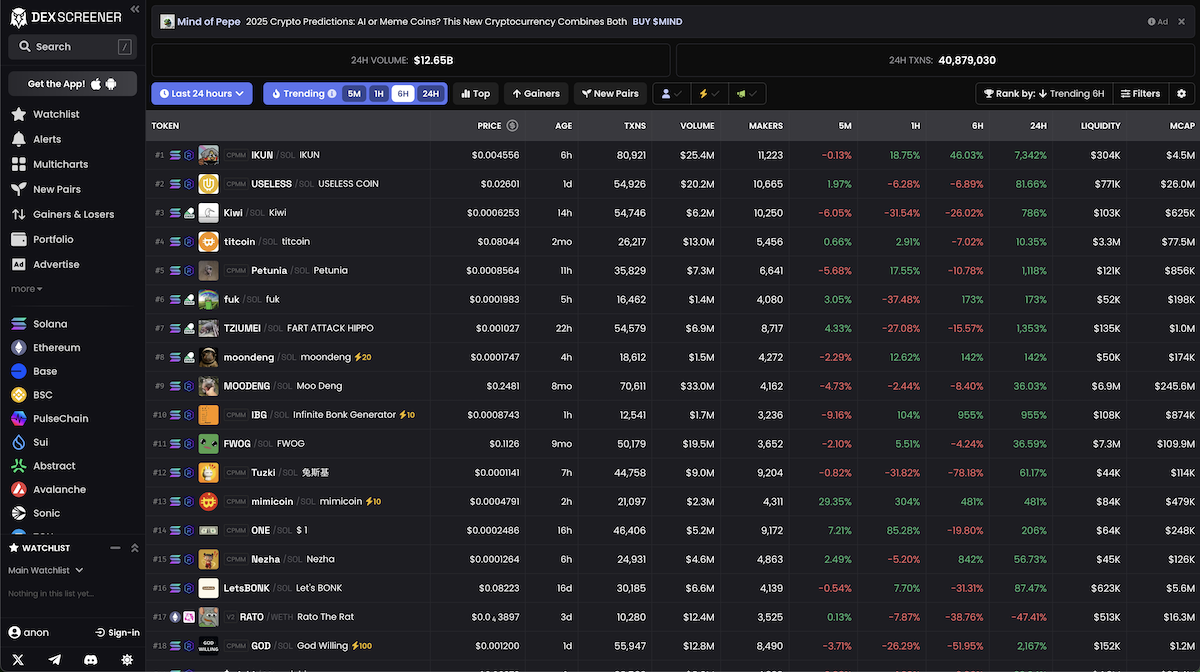Switch to the New Pairs tab
Screen dimensions: 1200x672
[x=610, y=93]
